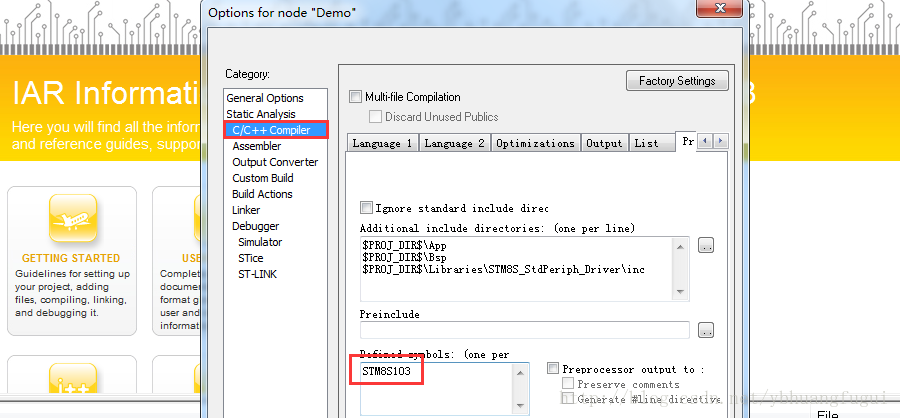
Task: Select Linker category
Action: click(246, 210)
